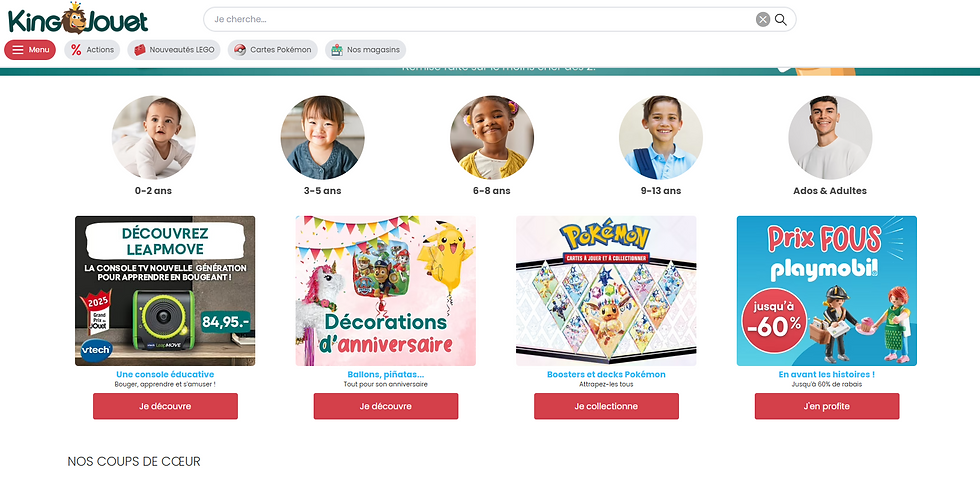980x494 pixels.
Task: Open Nouveautés LEGO with red brick icon
Action: 174,50
